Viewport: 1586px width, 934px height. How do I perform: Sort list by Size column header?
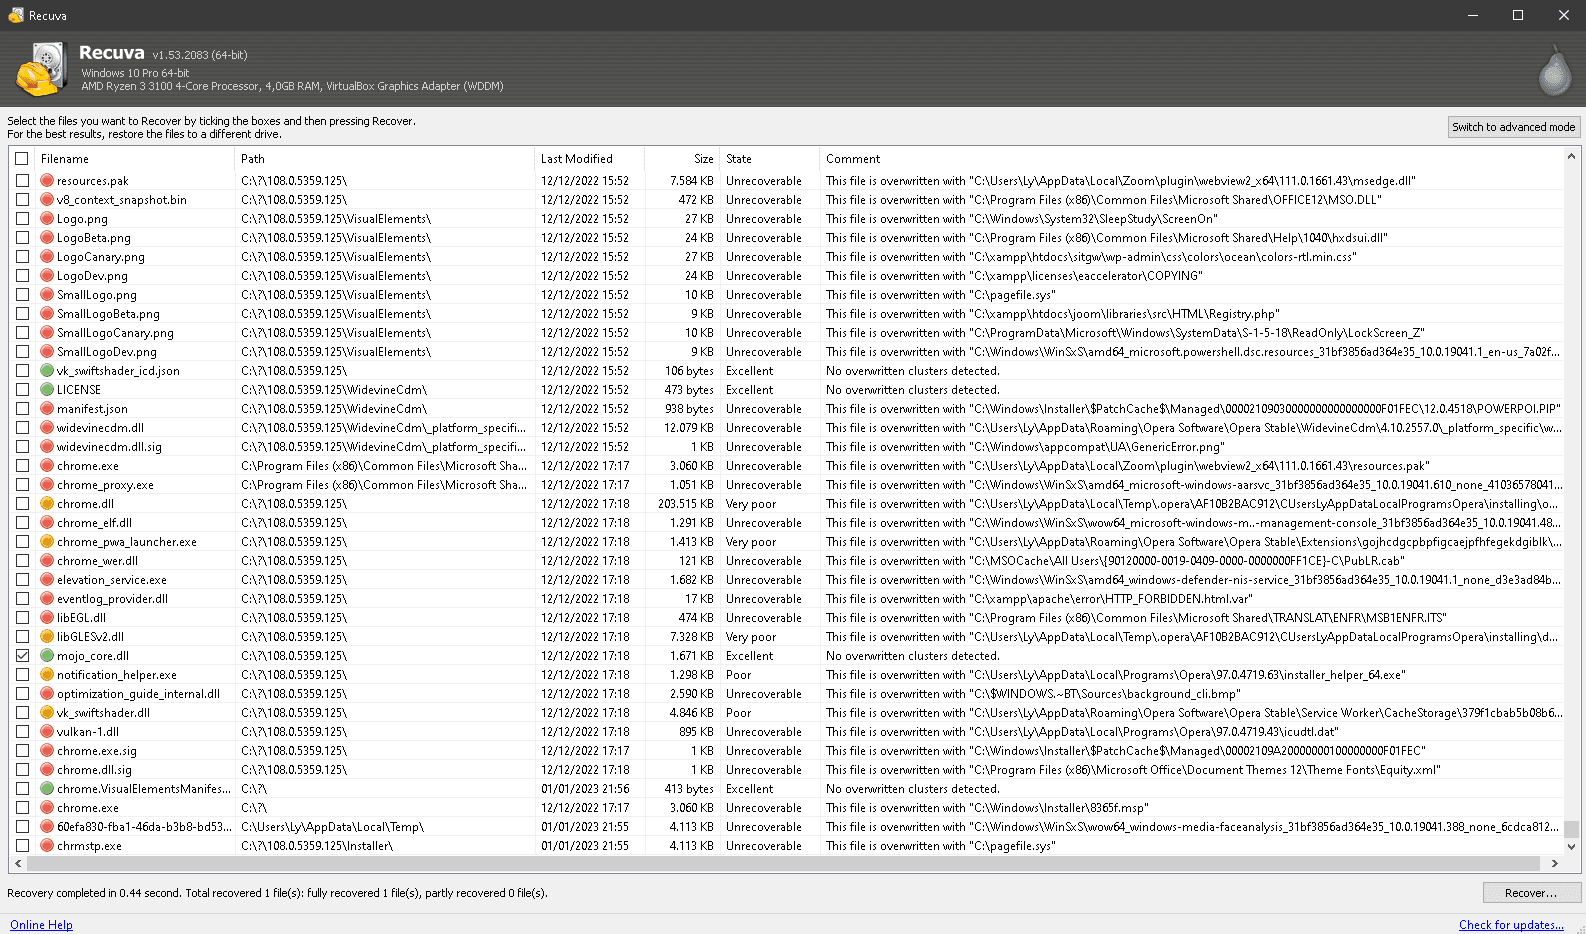682,159
